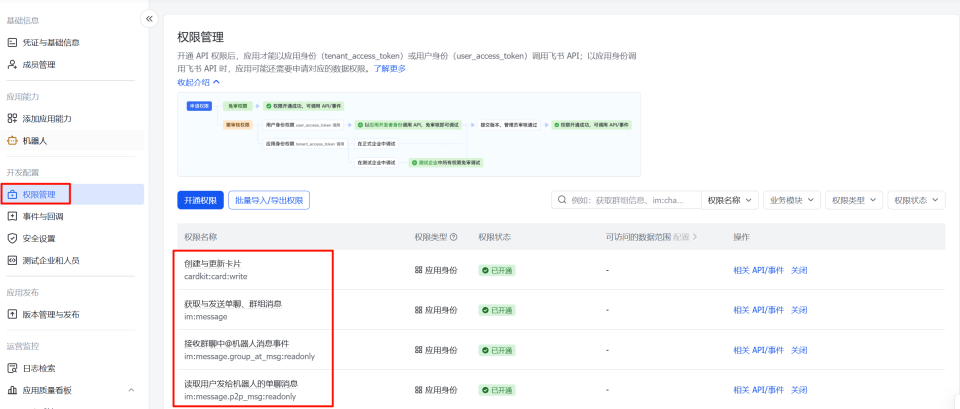Open the 业务模块 filter dropdown

click(x=792, y=200)
